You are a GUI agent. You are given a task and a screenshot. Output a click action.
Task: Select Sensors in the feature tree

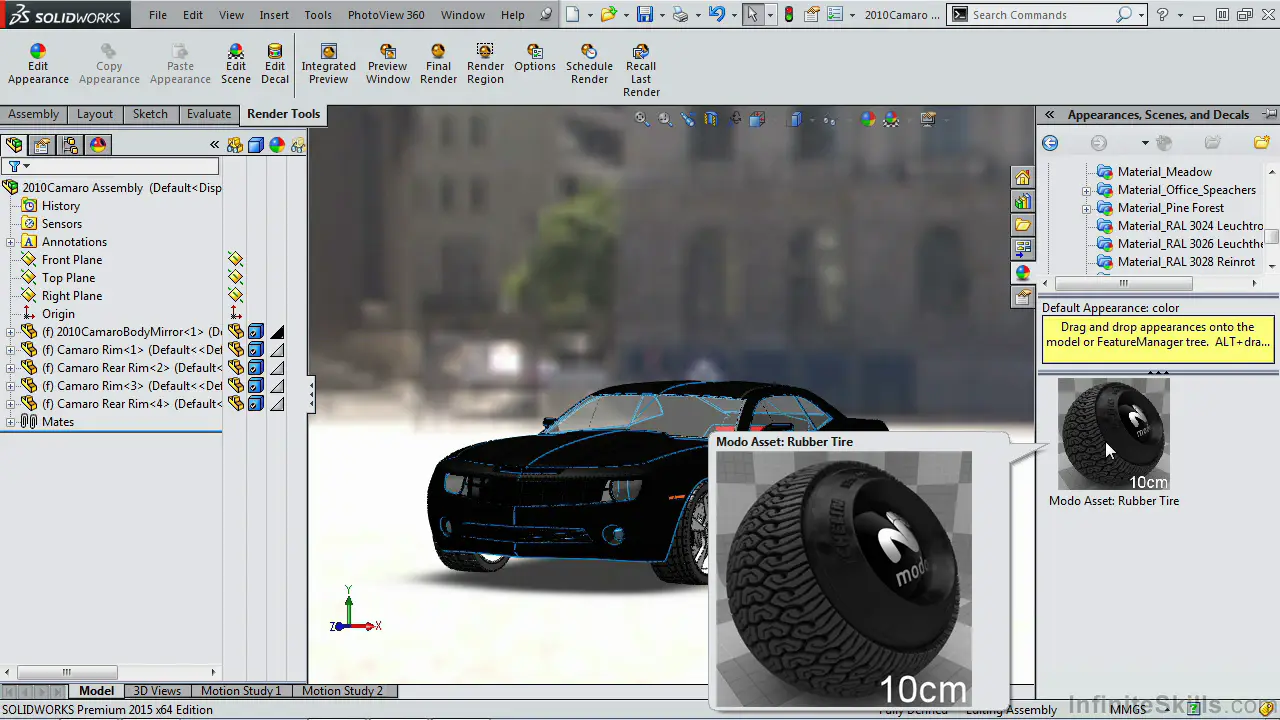coord(61,224)
